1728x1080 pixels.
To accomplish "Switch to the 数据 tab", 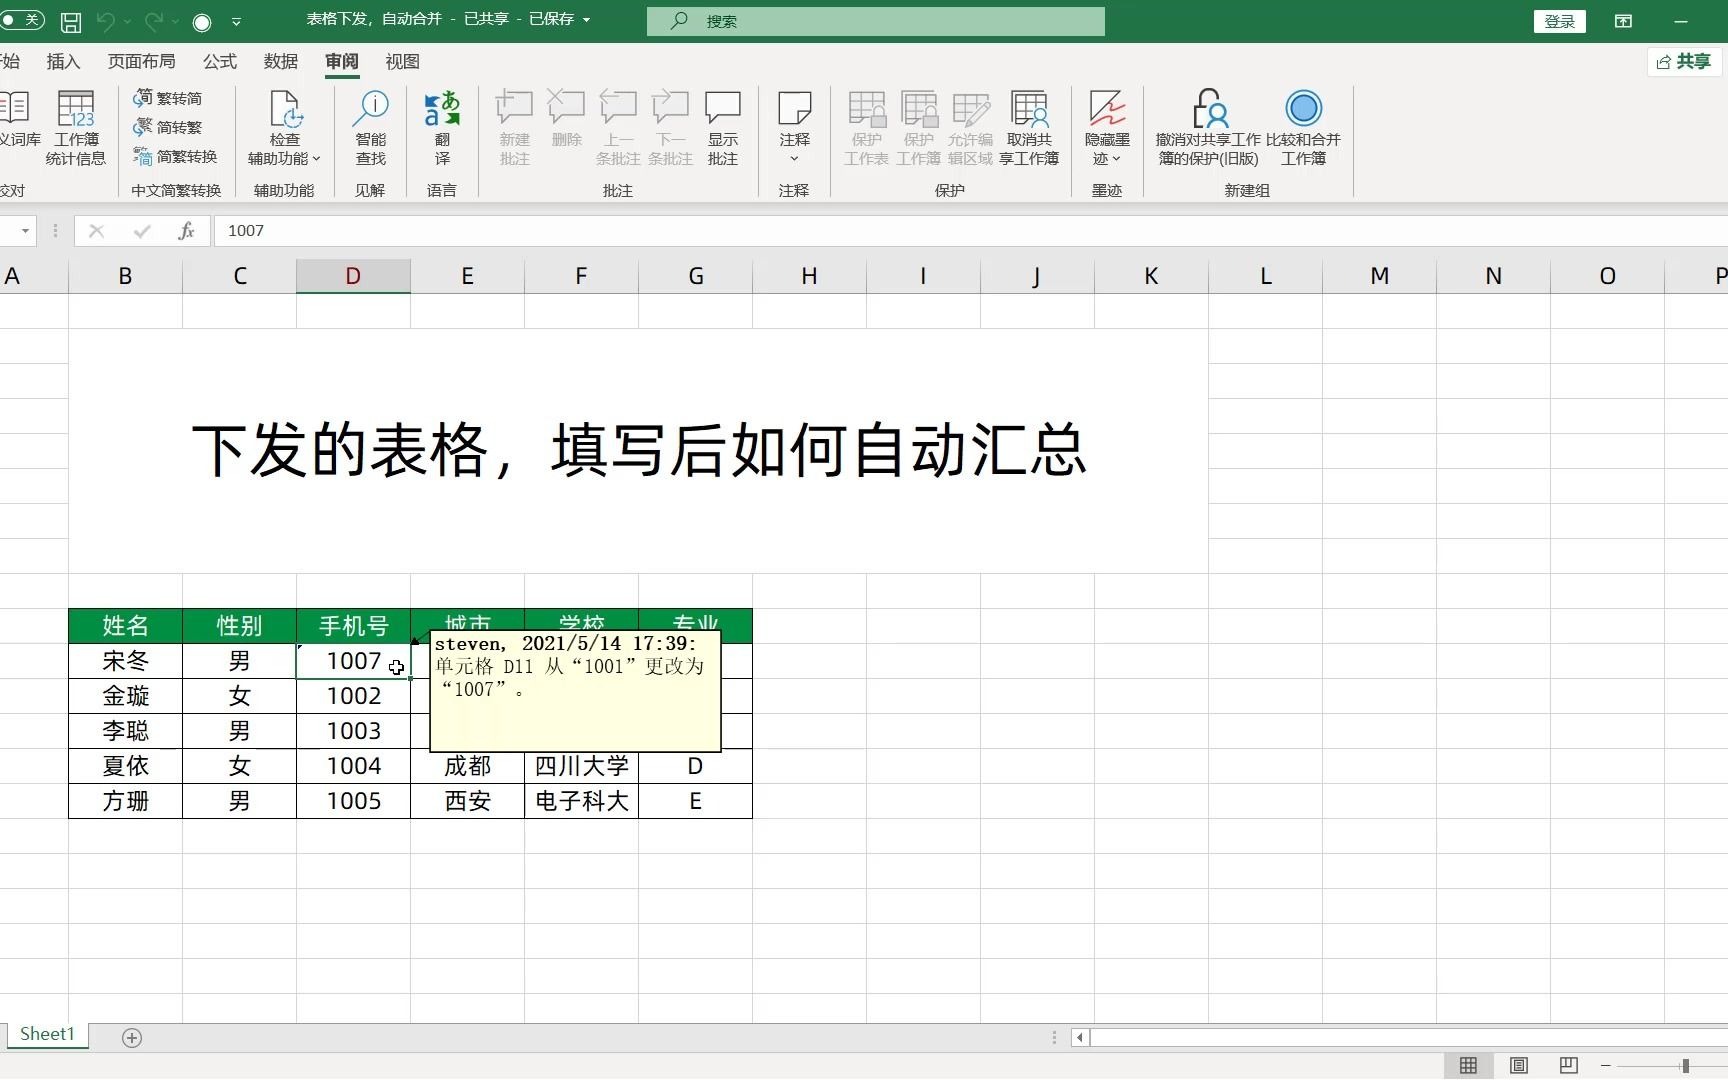I will (x=281, y=62).
